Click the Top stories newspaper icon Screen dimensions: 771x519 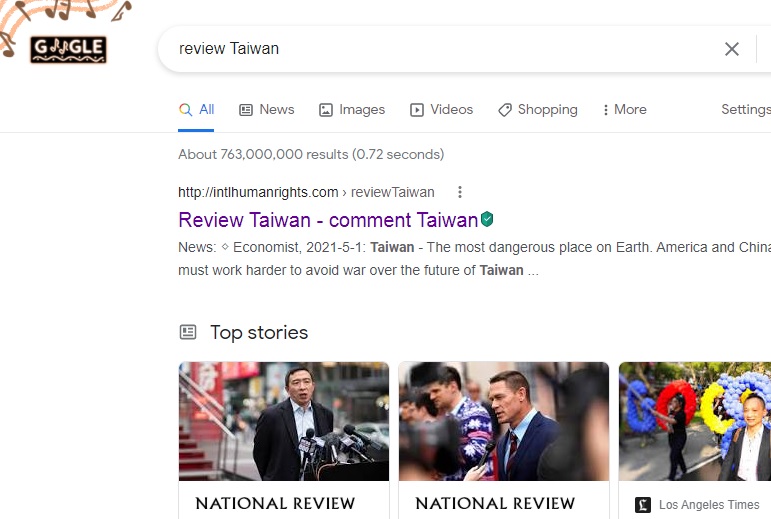click(x=187, y=332)
